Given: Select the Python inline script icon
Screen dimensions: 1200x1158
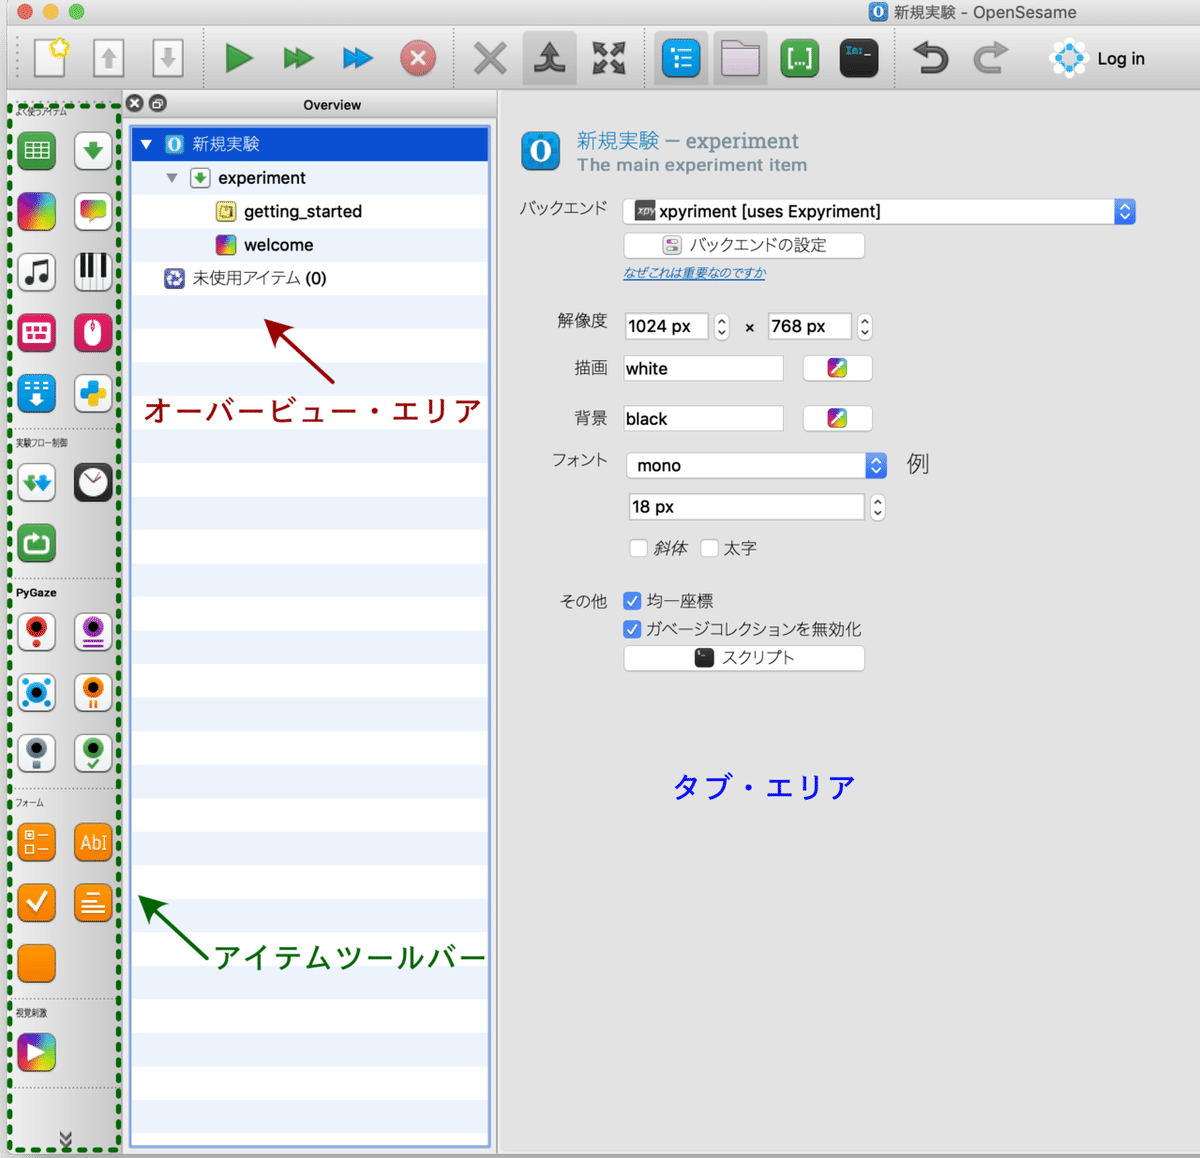Looking at the screenshot, I should (x=93, y=393).
